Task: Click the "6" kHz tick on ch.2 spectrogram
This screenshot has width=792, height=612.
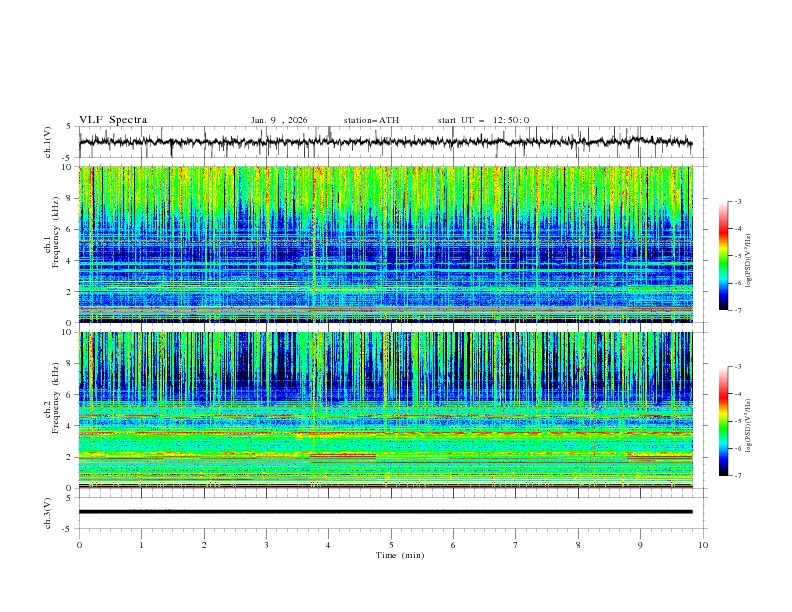Action: (70, 394)
